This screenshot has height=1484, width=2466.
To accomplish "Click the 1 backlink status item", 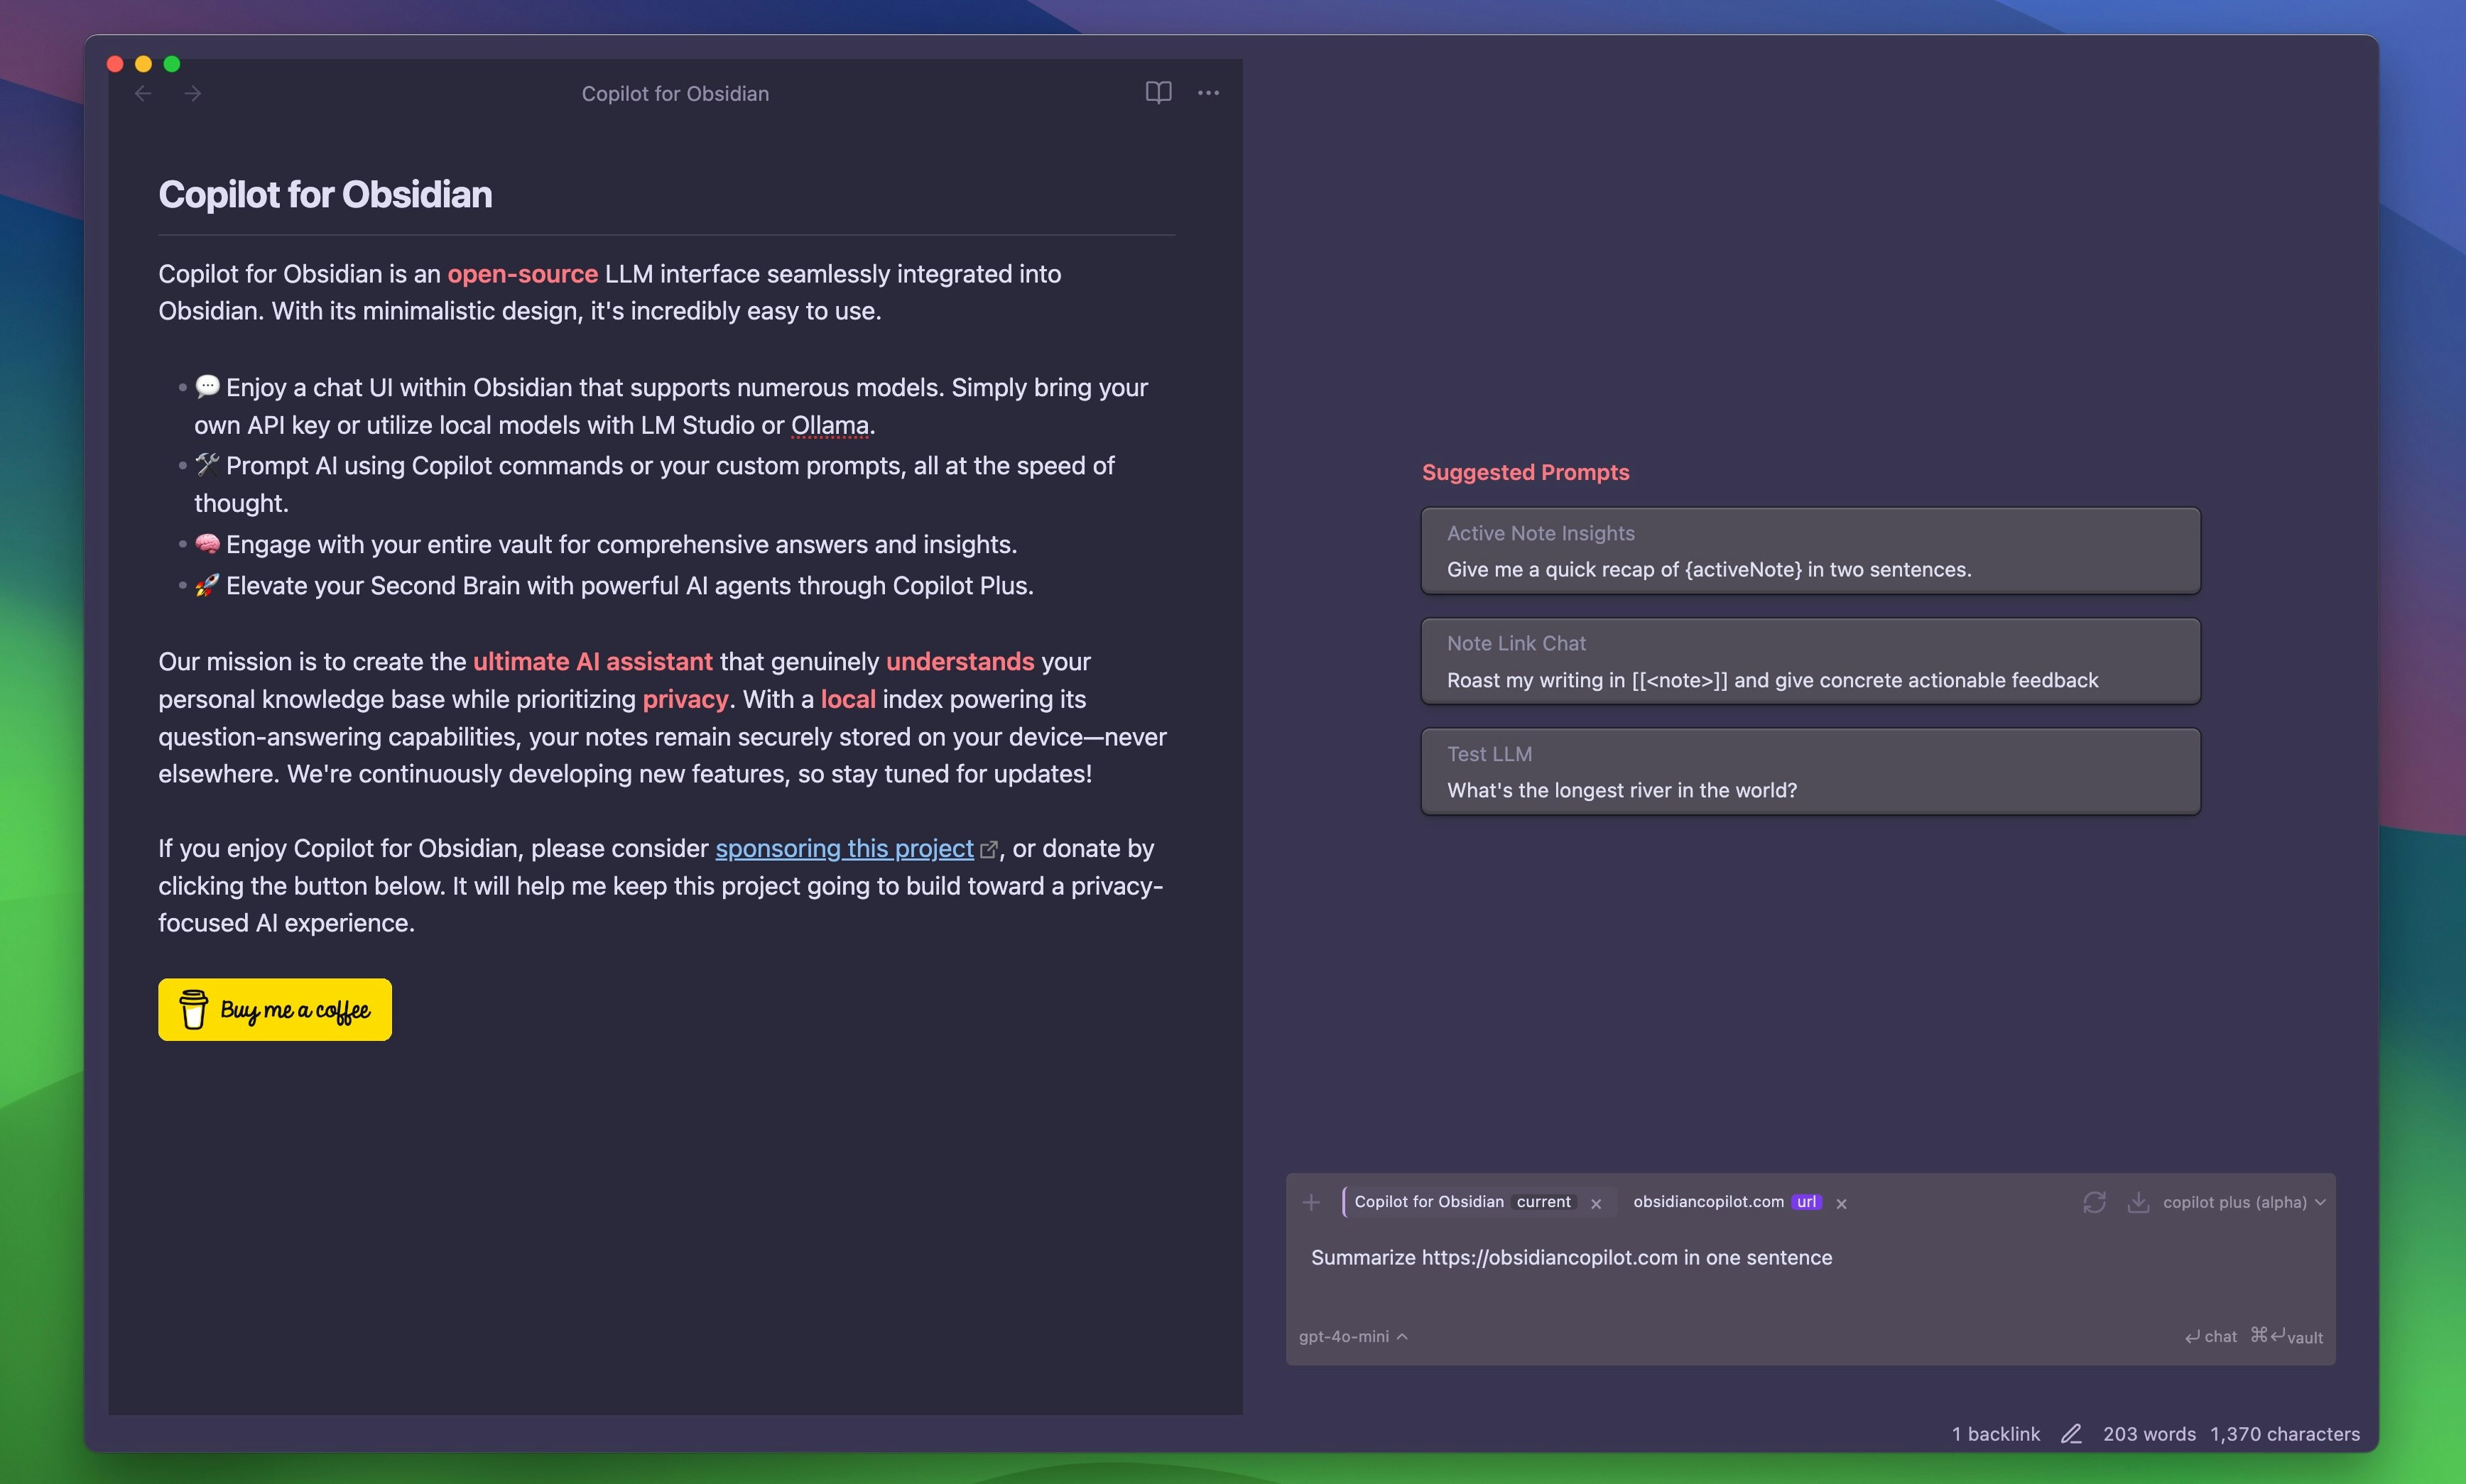I will 1995,1434.
